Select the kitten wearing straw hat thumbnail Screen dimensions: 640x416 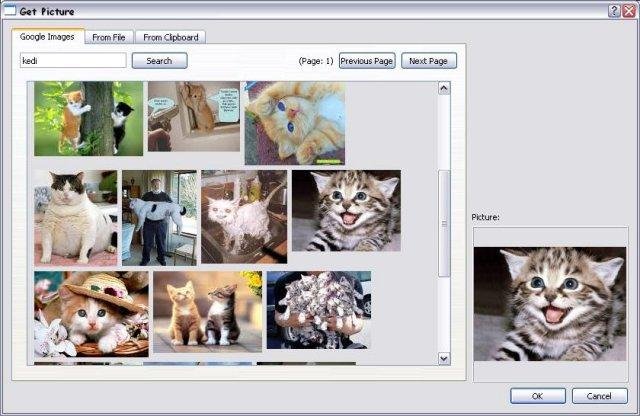pyautogui.click(x=91, y=313)
